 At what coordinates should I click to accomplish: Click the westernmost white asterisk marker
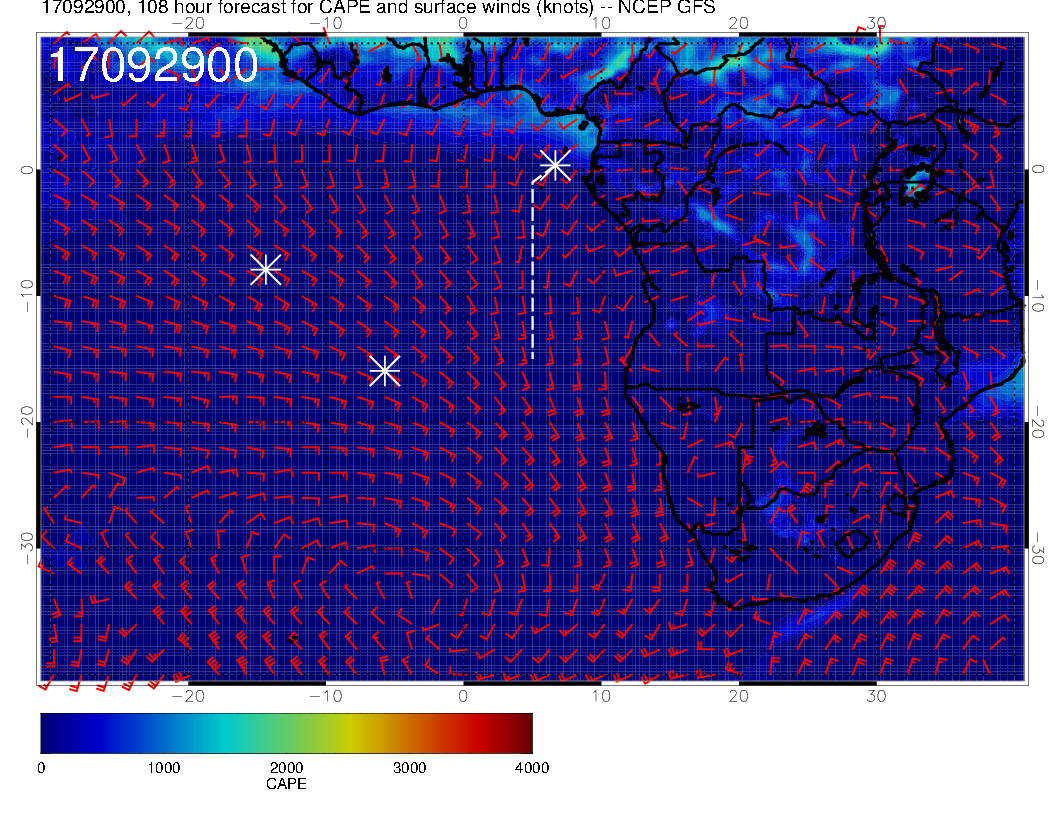click(265, 269)
